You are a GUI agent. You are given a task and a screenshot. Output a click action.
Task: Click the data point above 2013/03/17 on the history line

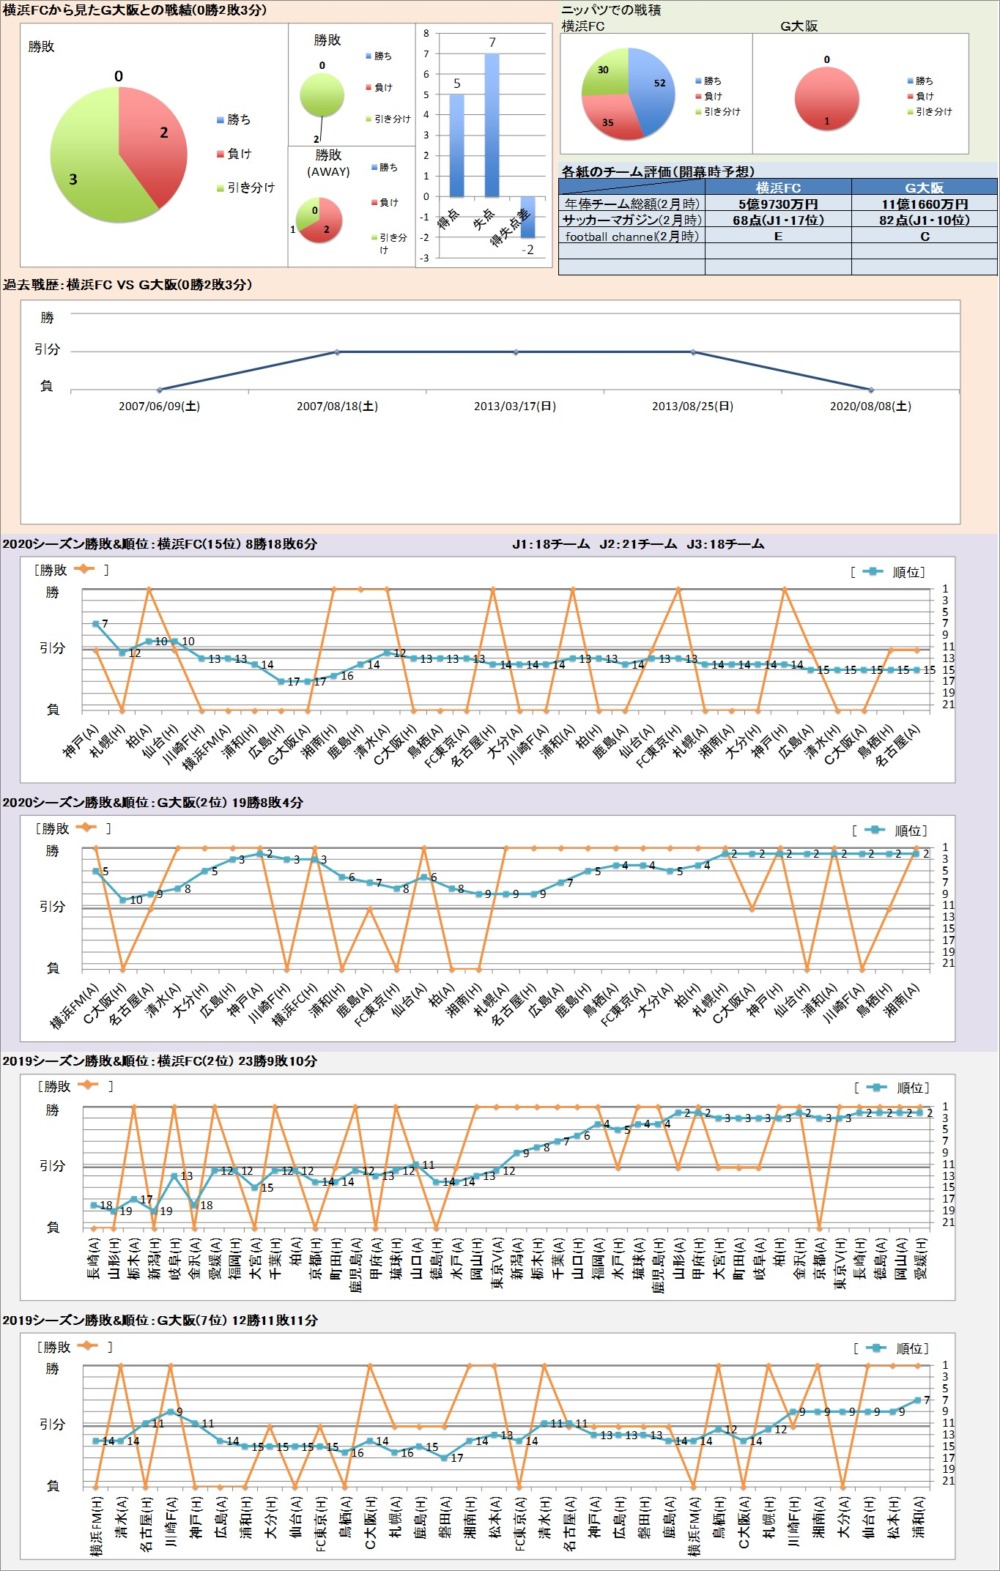(x=515, y=352)
